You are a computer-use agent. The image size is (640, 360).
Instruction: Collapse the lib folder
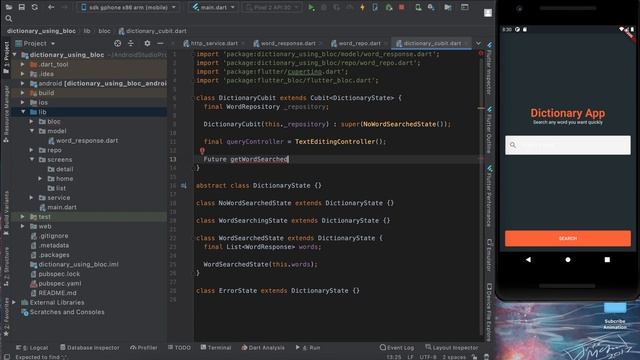click(23, 112)
